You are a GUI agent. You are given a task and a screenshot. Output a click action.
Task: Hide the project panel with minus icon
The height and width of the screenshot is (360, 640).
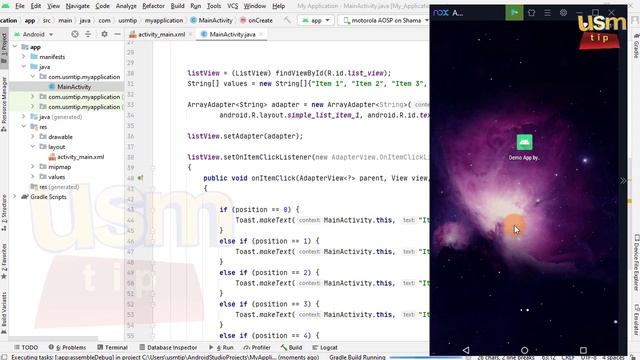coord(117,34)
